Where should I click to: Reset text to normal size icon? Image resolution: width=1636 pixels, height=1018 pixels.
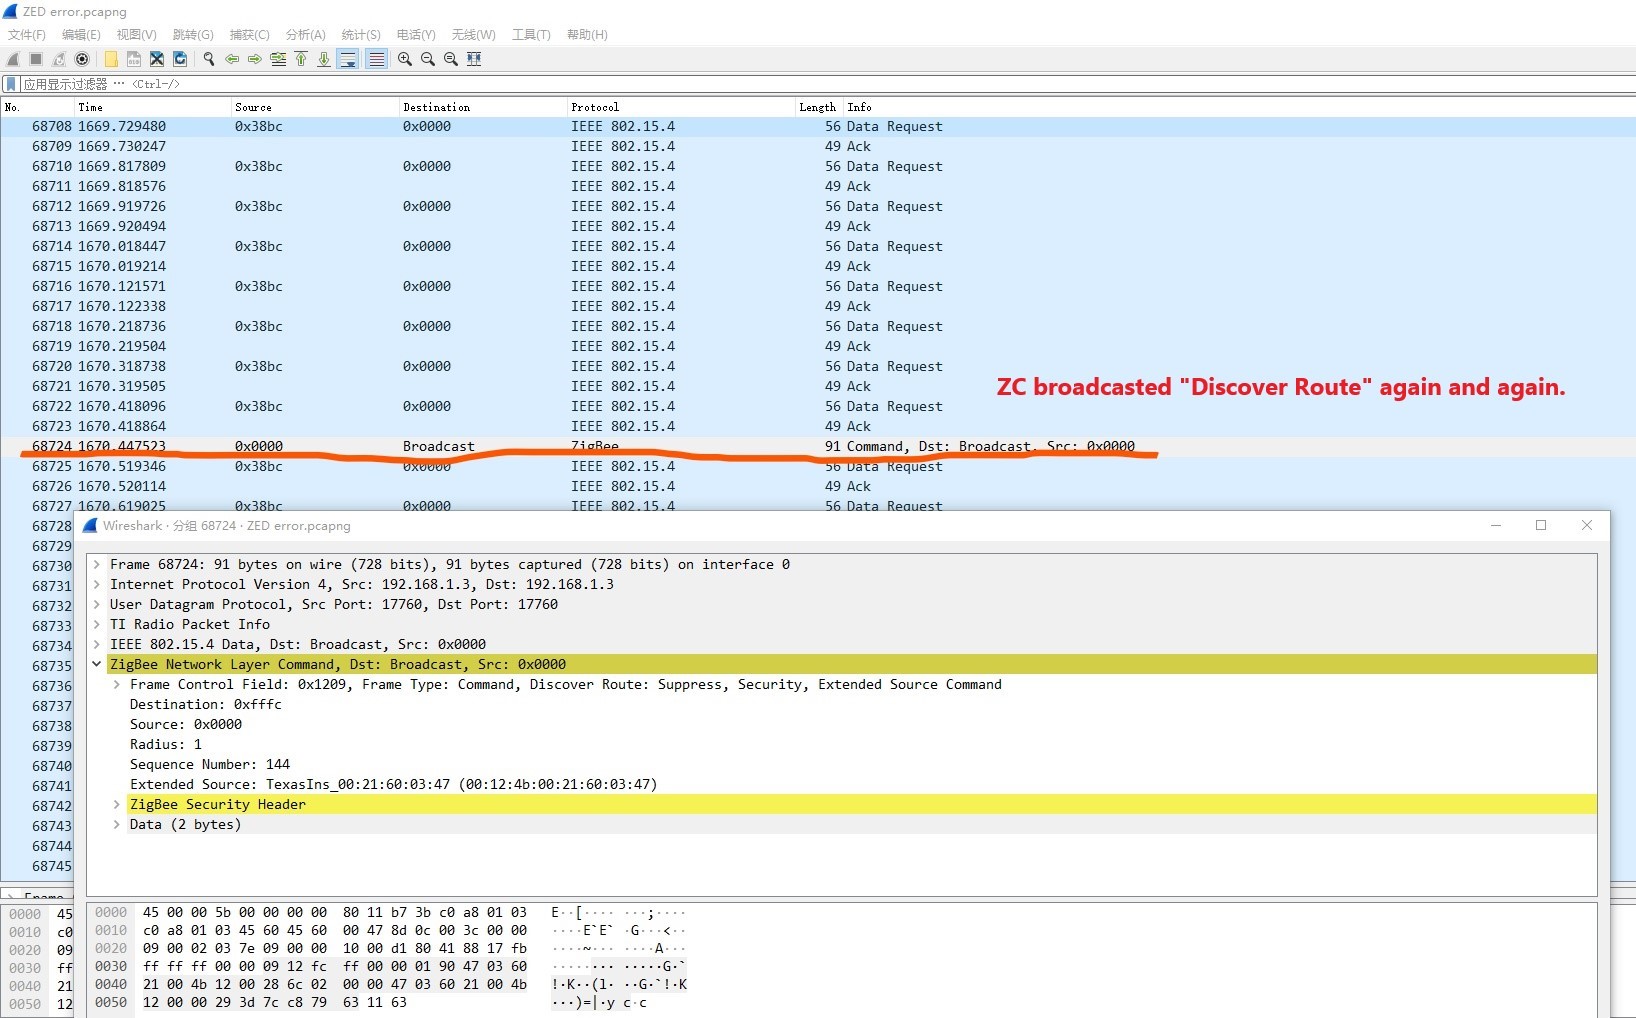click(x=451, y=59)
